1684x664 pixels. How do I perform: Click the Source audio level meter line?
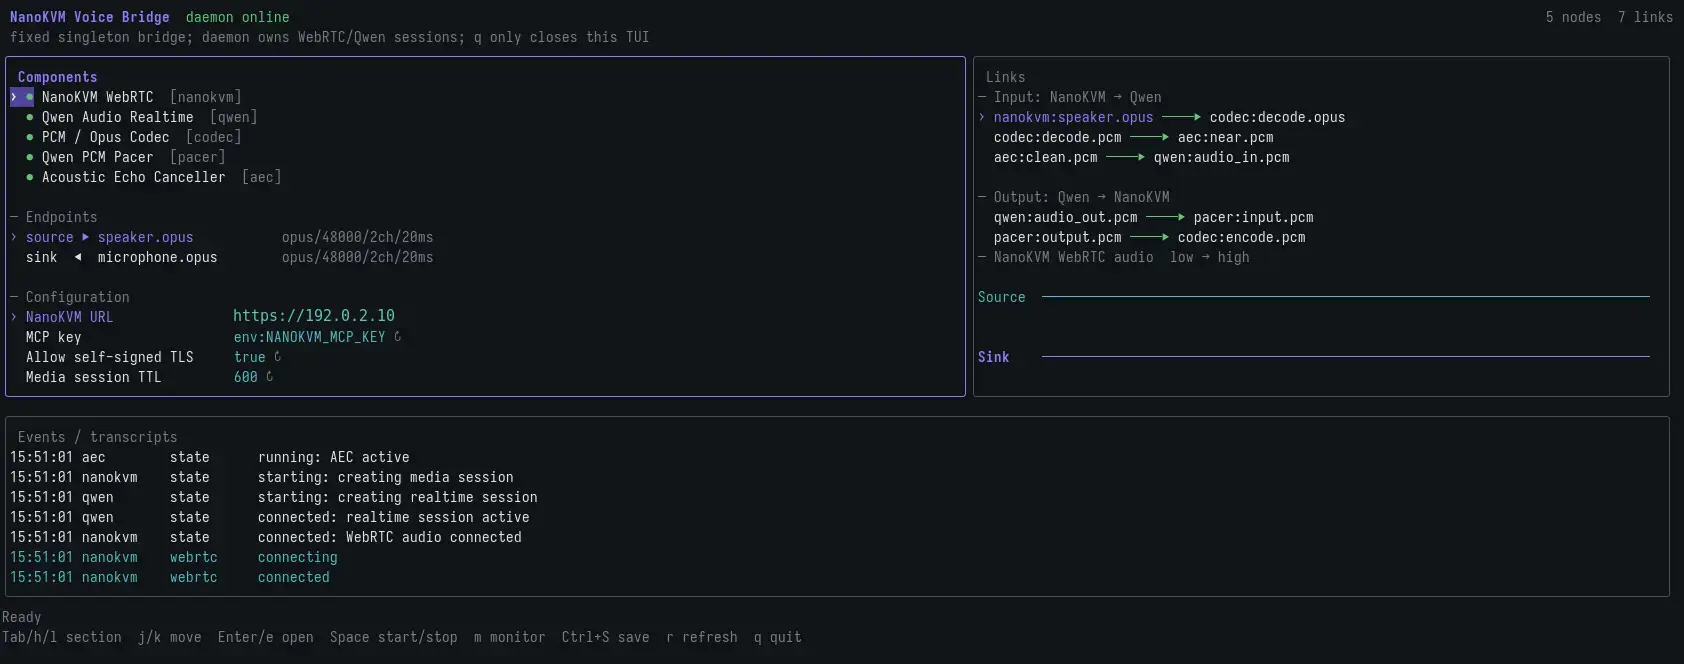[x=1346, y=297]
